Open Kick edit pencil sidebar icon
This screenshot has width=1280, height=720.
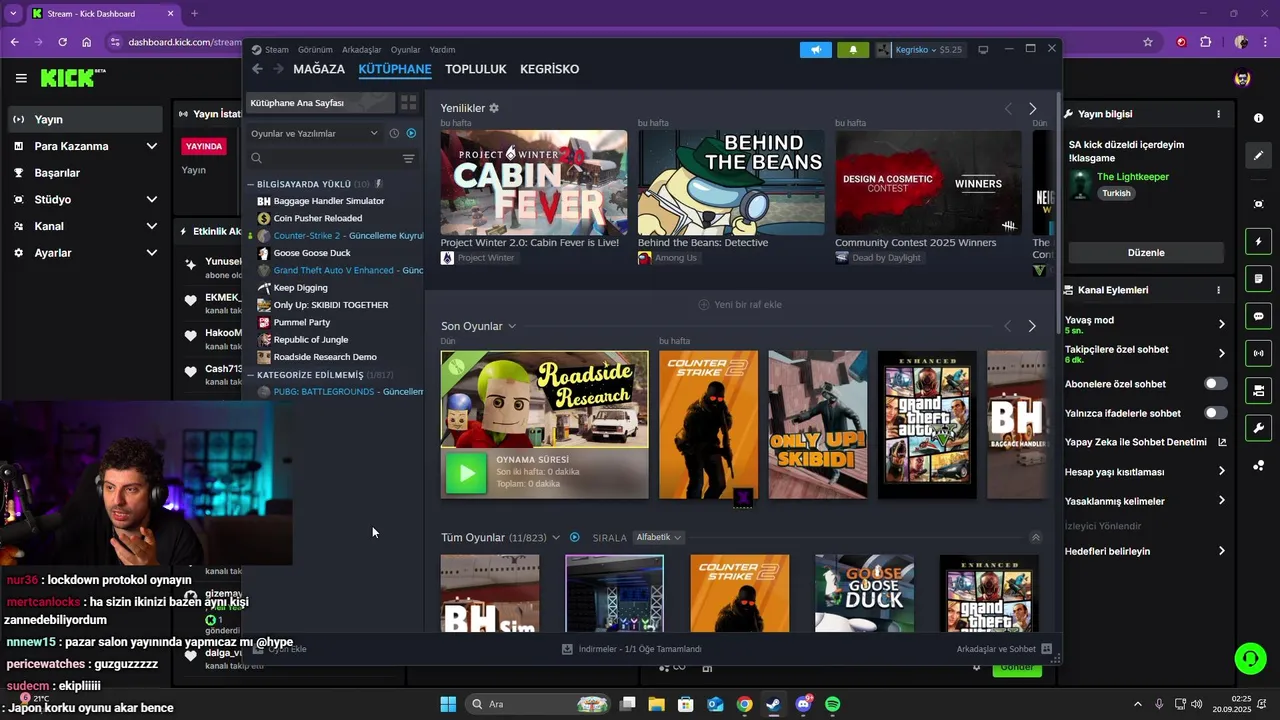[x=1258, y=155]
